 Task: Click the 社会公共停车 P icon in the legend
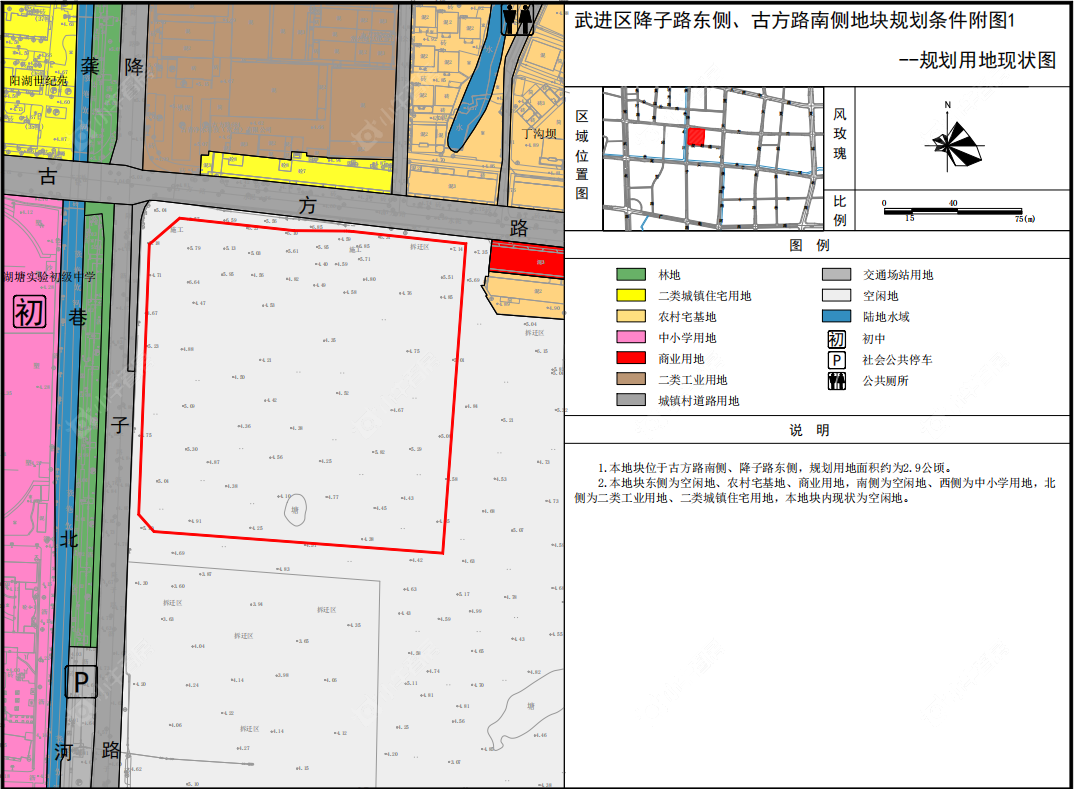pos(836,360)
